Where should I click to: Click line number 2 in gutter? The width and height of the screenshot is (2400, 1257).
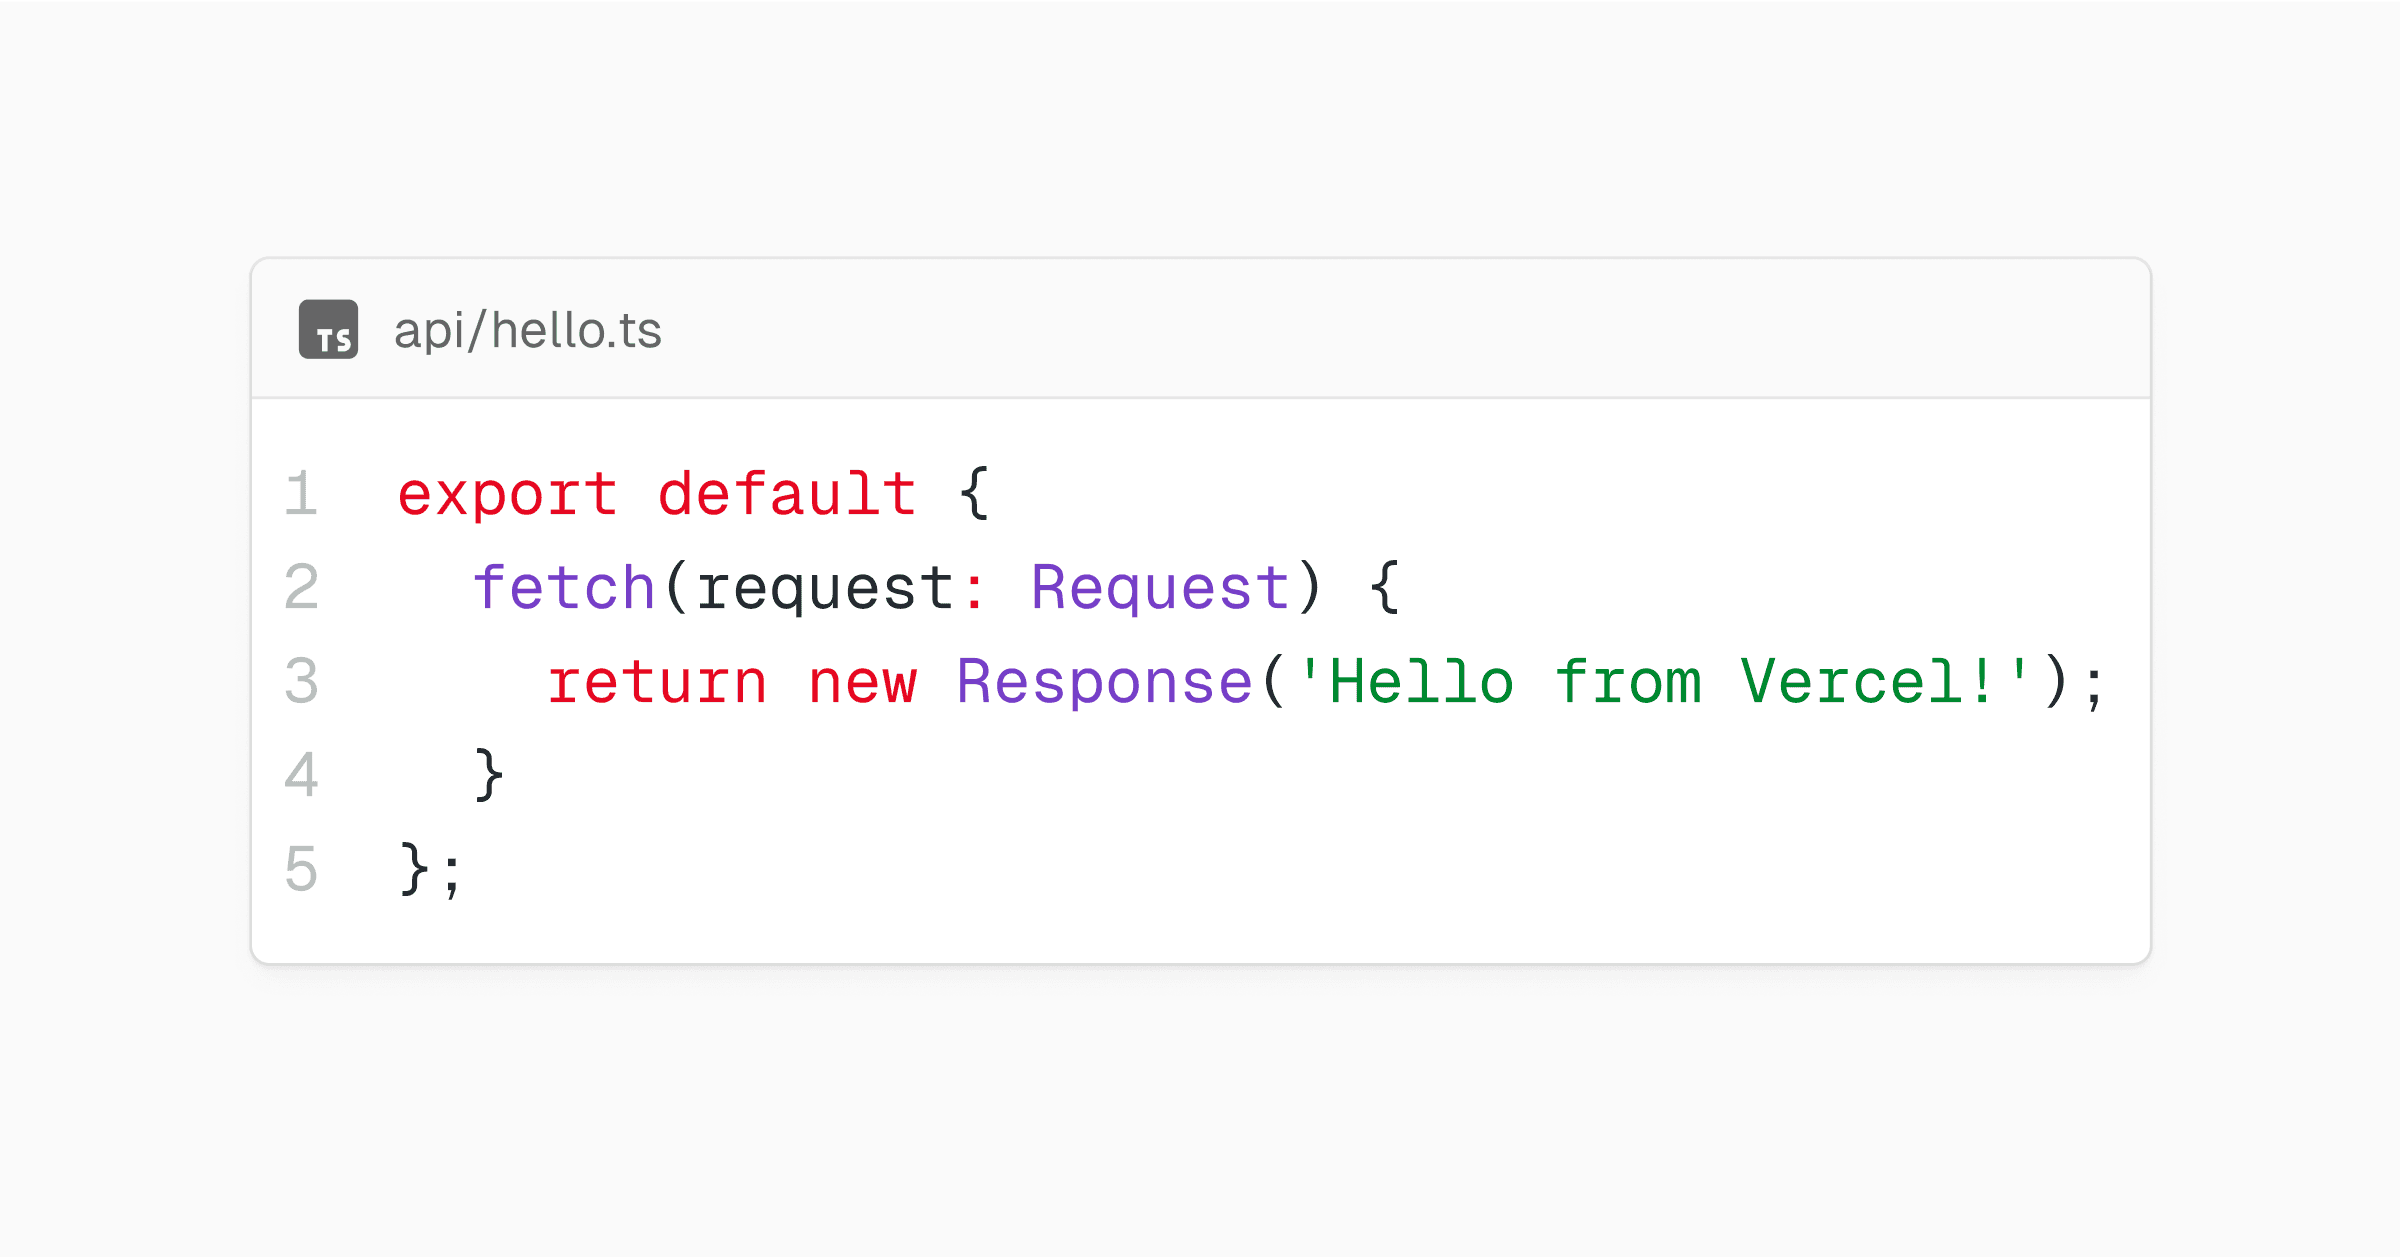pyautogui.click(x=301, y=587)
